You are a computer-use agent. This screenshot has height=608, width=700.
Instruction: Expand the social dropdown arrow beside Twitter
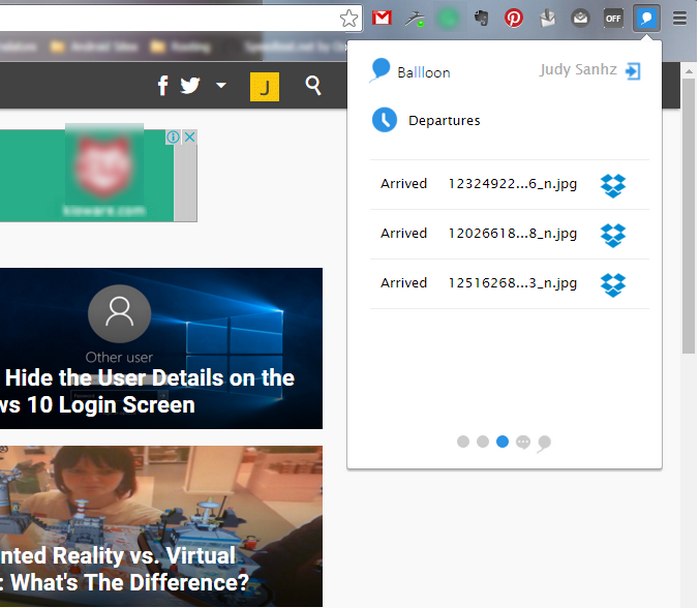pyautogui.click(x=221, y=86)
